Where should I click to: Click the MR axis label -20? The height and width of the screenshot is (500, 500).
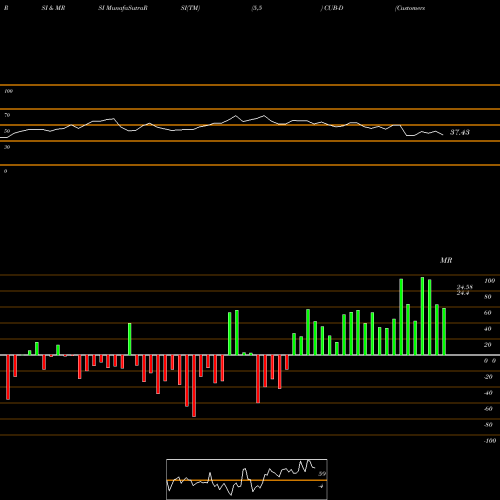pyautogui.click(x=488, y=377)
